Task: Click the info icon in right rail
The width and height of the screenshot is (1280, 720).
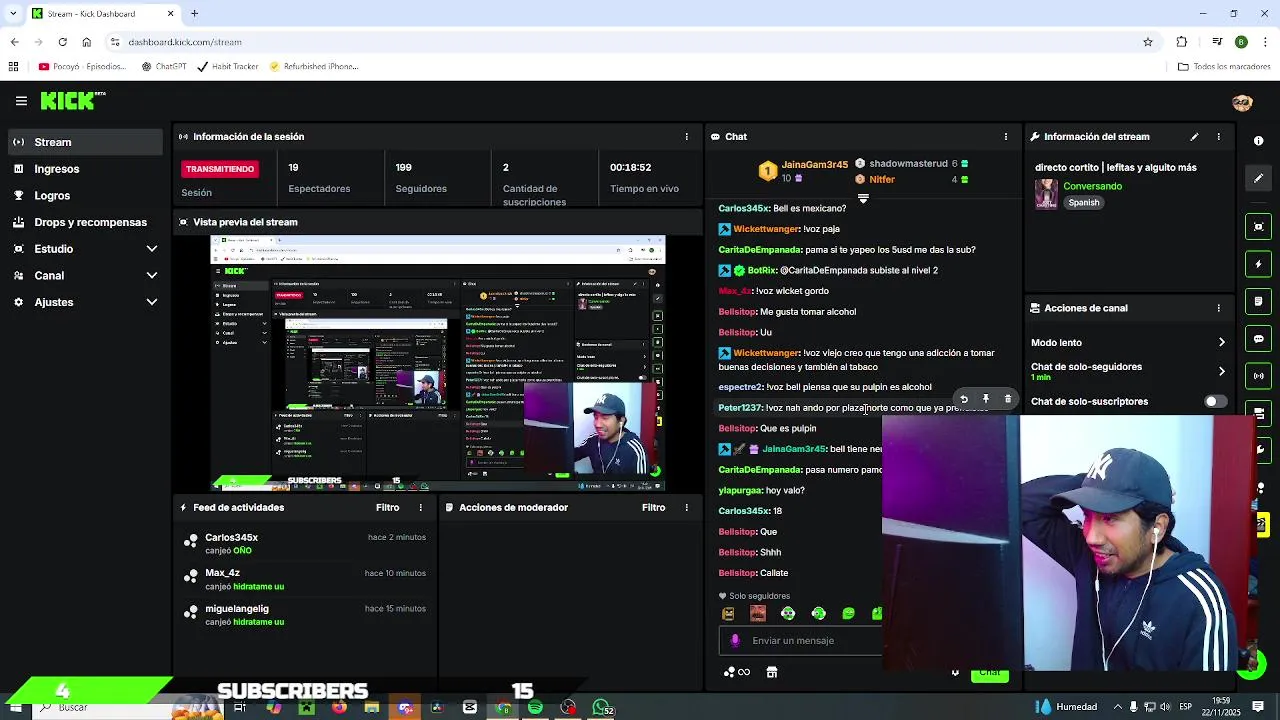Action: coord(1259,141)
